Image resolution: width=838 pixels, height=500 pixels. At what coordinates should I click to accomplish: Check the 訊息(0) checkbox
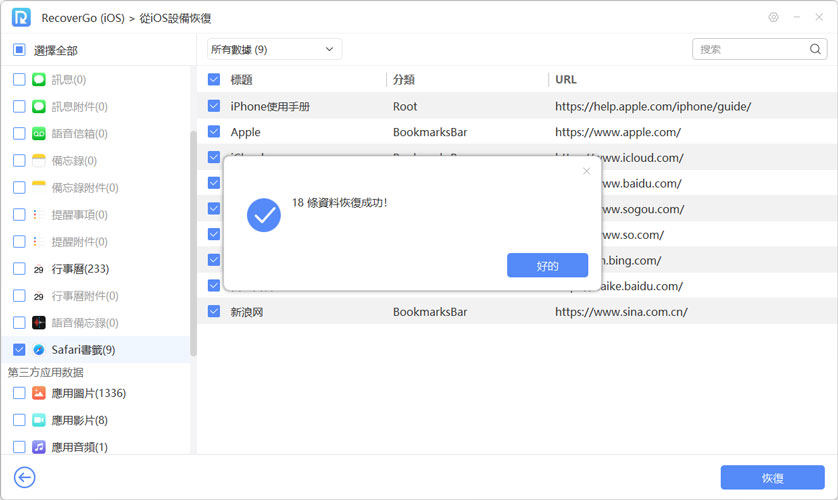(19, 80)
